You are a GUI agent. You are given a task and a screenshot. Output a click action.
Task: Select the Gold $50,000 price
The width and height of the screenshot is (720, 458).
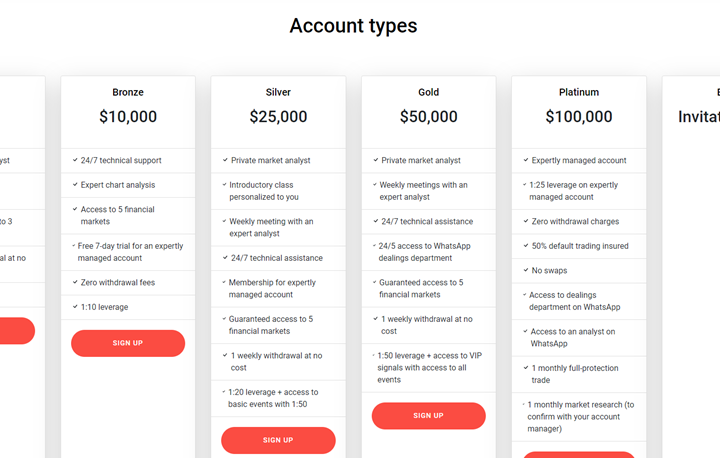pyautogui.click(x=428, y=117)
